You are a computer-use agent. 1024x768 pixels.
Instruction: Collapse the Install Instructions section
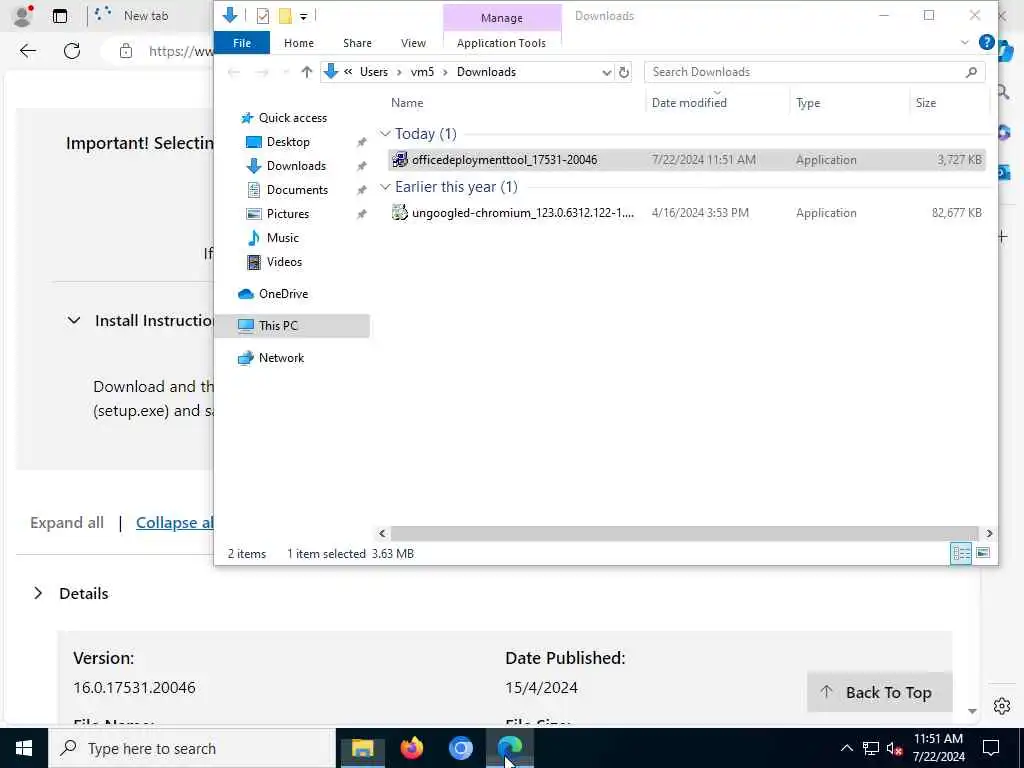(x=74, y=321)
